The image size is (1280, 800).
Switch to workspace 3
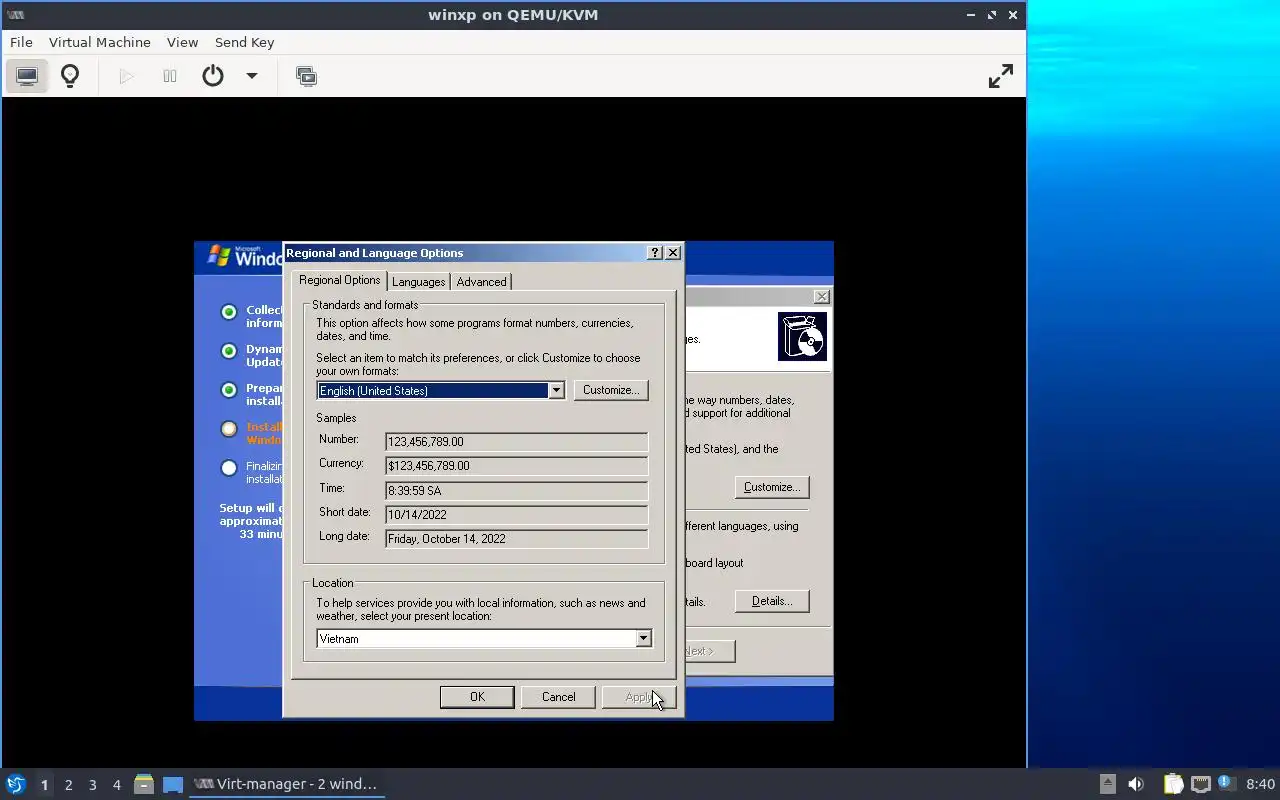(92, 785)
